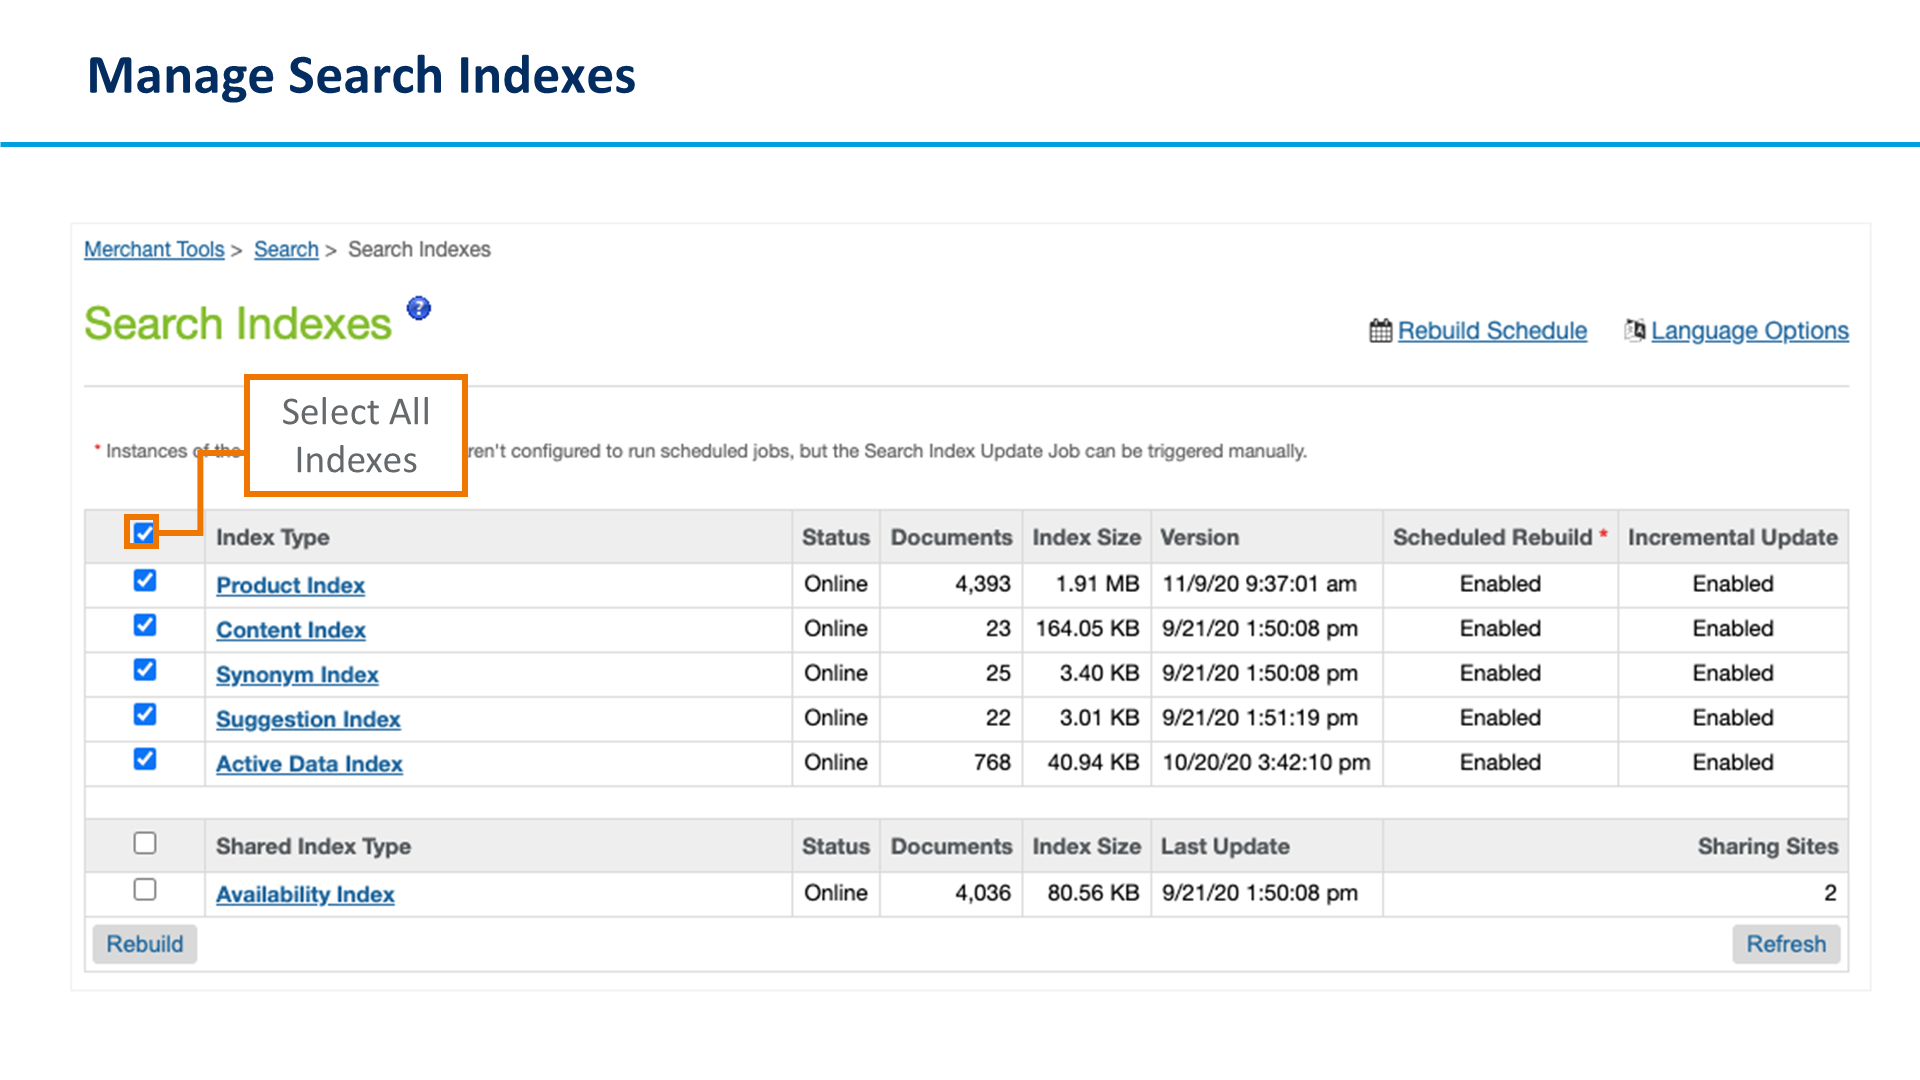Select the 164.05 KB index size cell

tap(1087, 629)
